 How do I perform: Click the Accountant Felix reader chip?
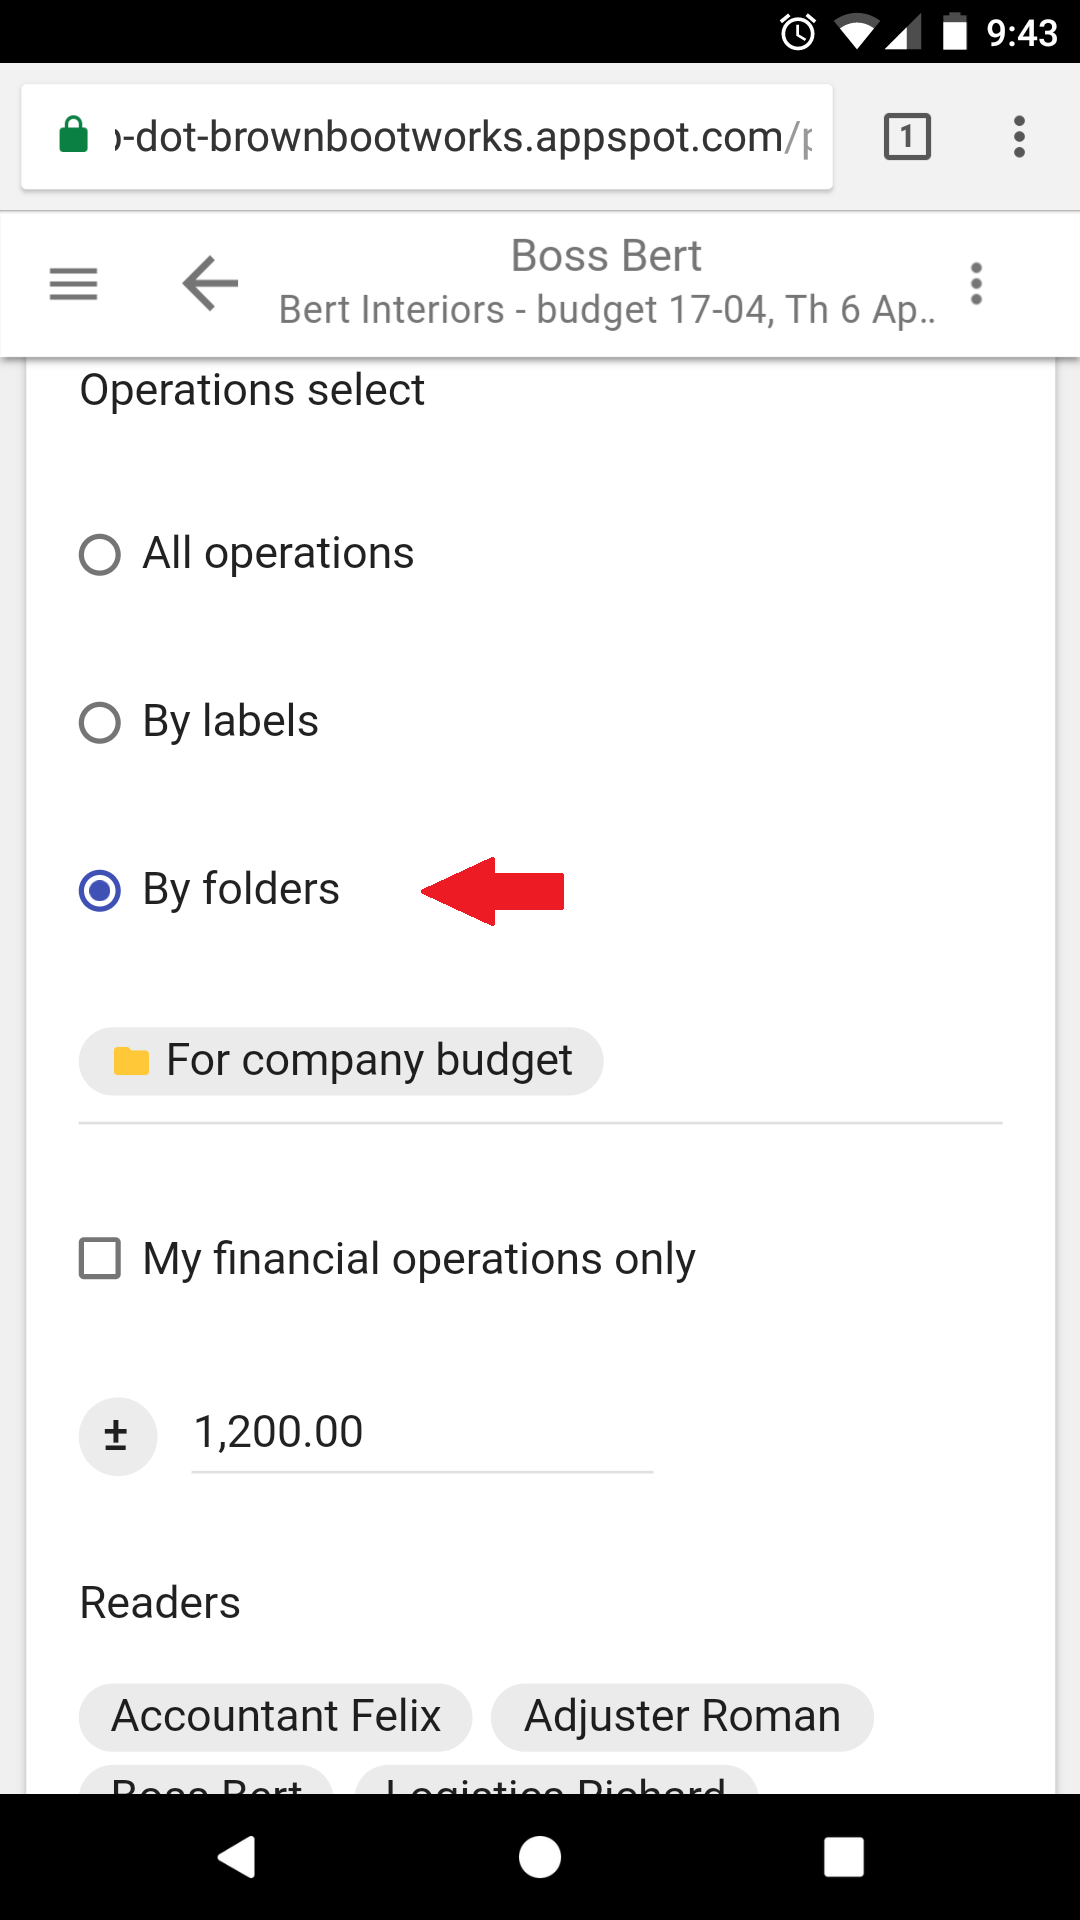click(x=275, y=1717)
